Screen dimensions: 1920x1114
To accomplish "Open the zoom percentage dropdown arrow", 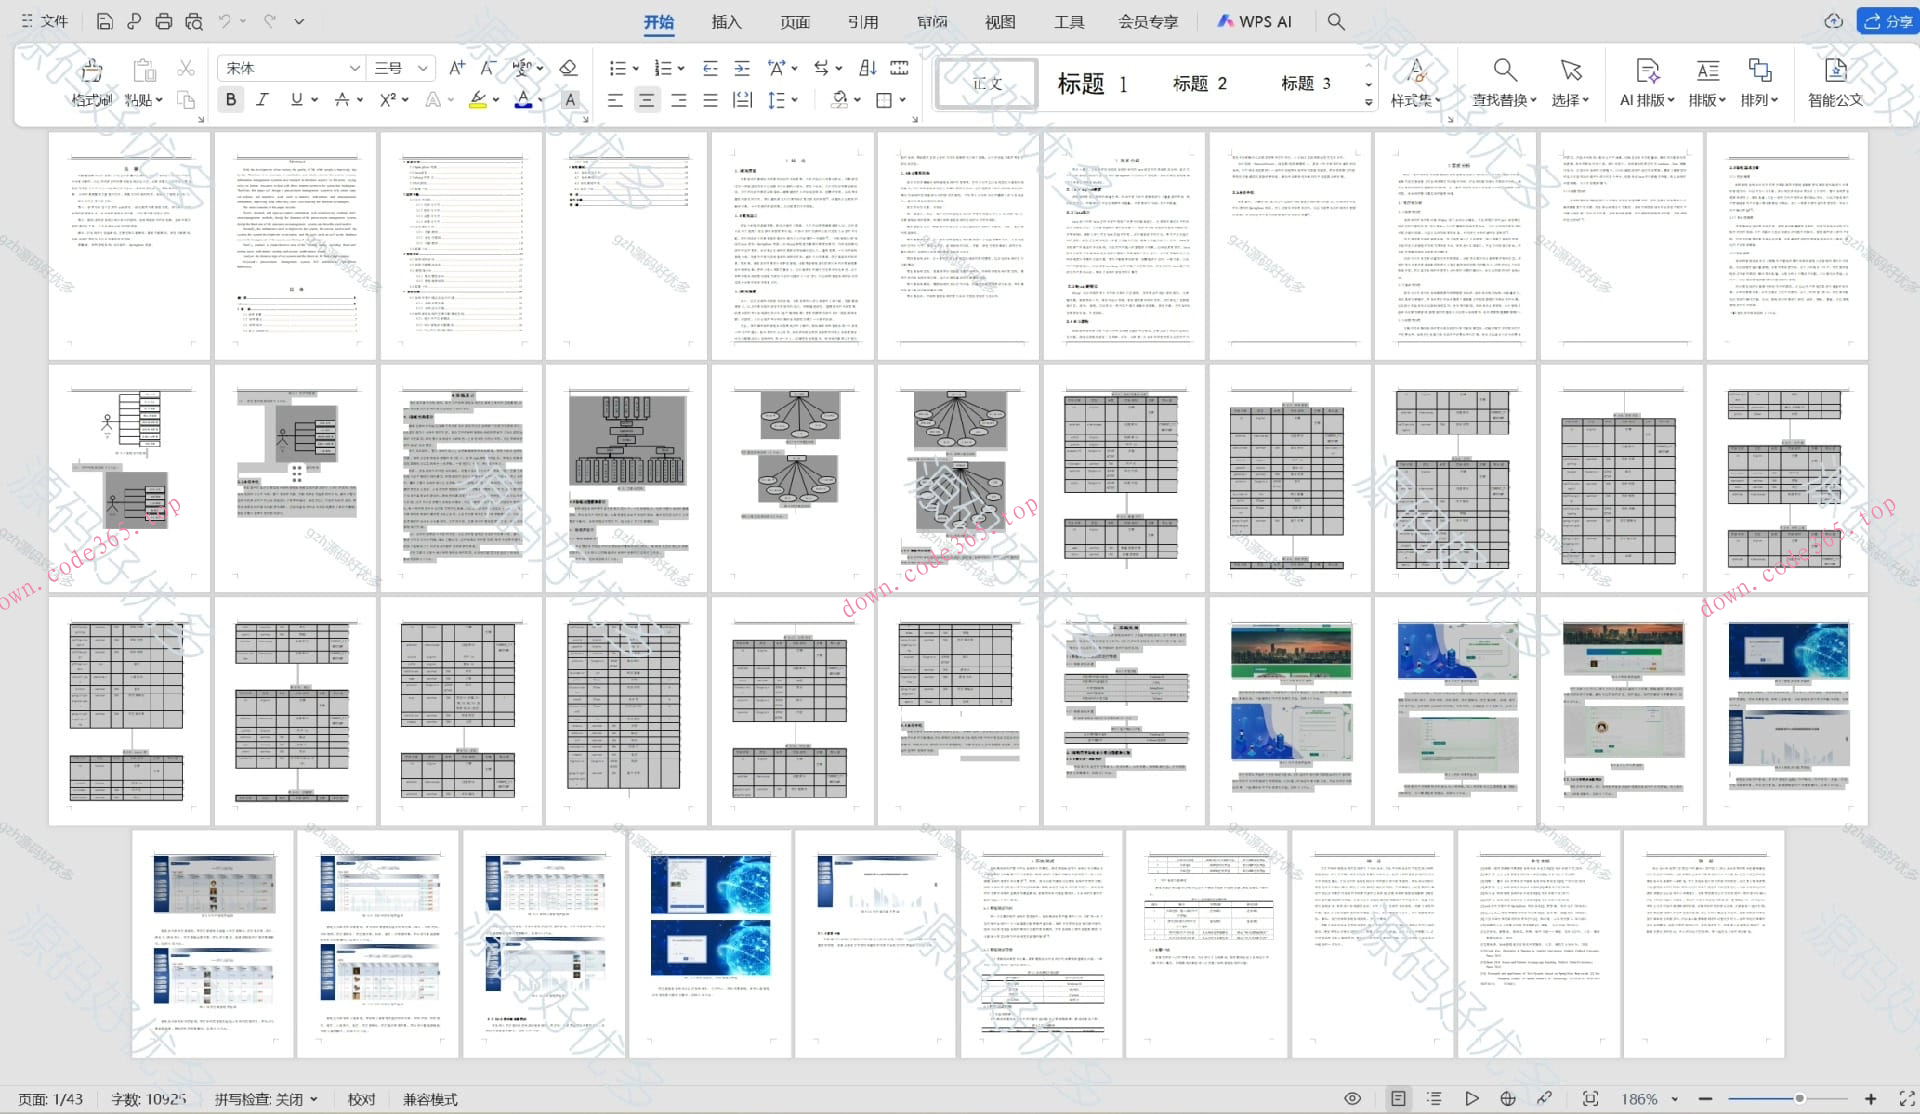I will point(1674,1099).
